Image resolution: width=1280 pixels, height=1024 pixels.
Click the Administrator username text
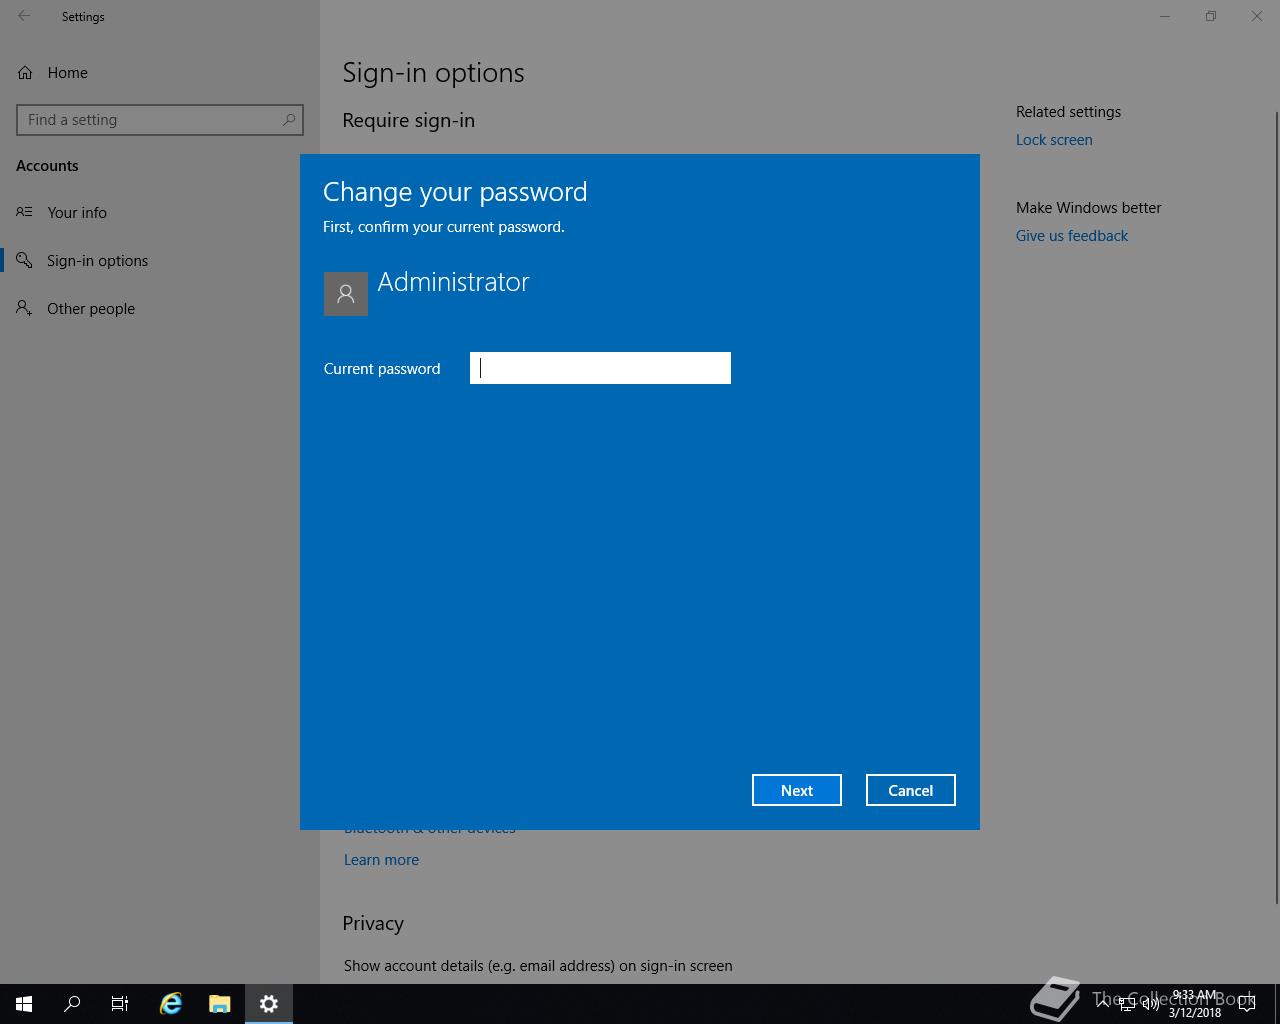453,282
